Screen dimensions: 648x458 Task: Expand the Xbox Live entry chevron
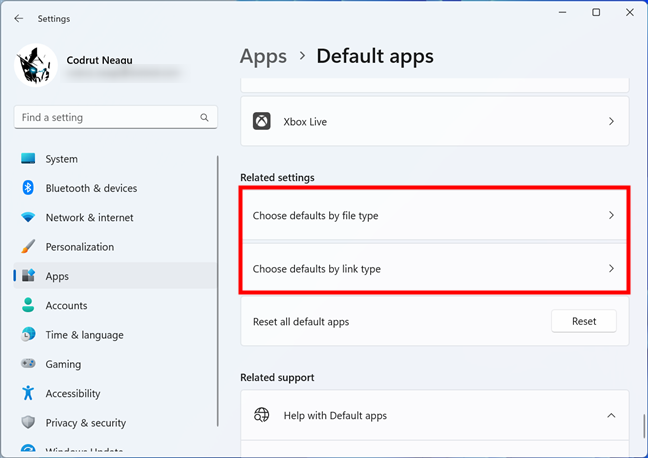611,122
